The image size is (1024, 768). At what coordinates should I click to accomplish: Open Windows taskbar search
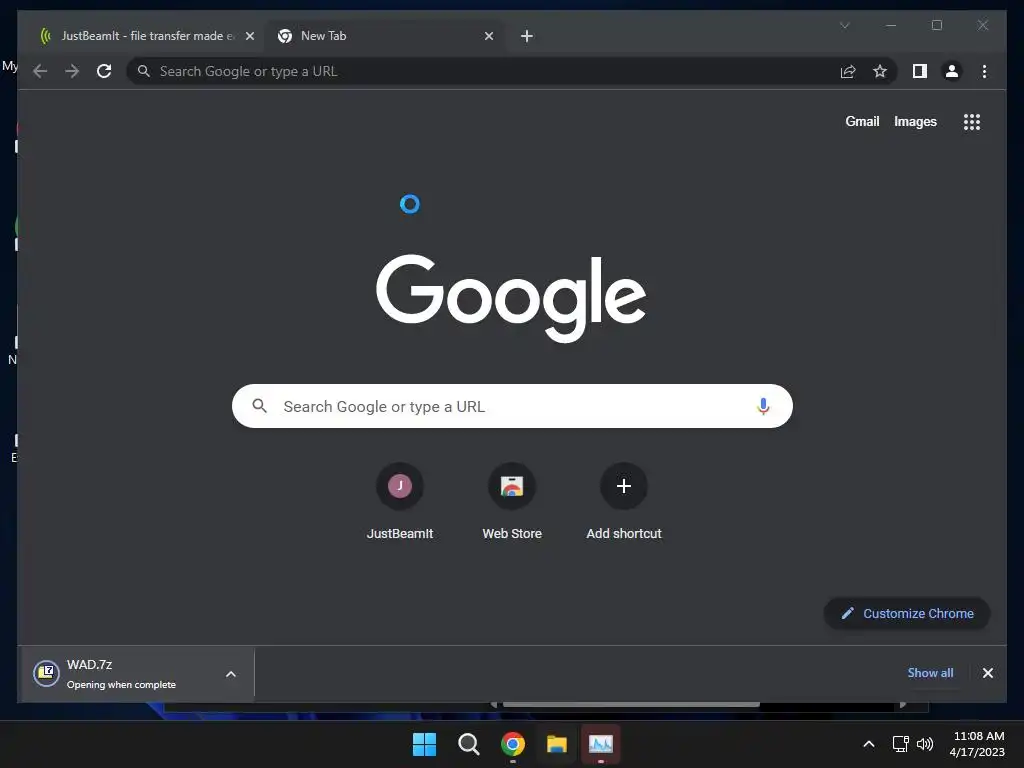coord(468,744)
